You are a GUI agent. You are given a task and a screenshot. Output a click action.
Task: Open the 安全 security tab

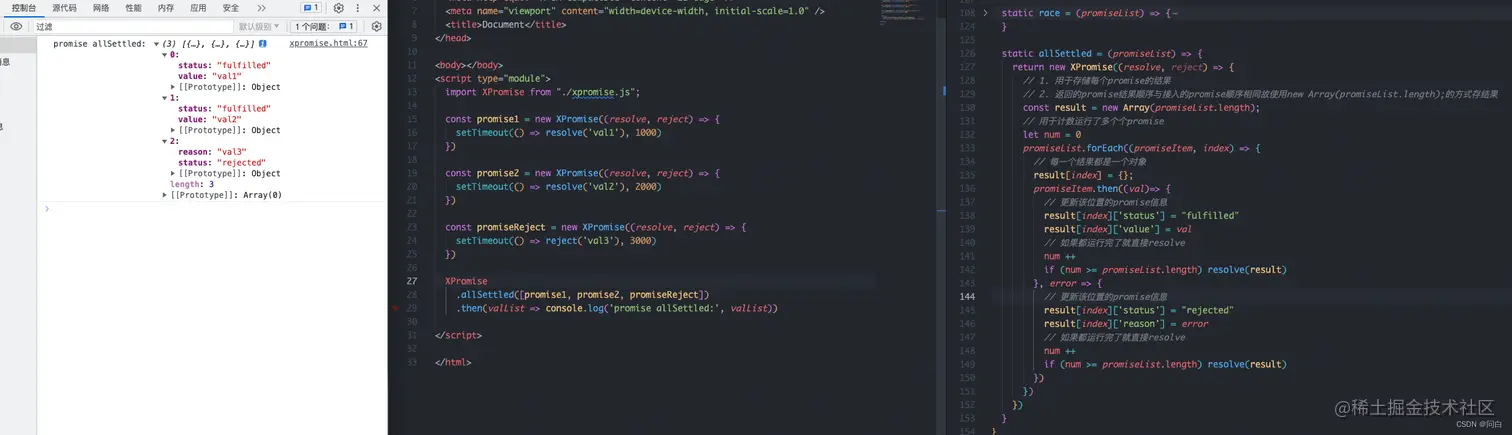230,8
